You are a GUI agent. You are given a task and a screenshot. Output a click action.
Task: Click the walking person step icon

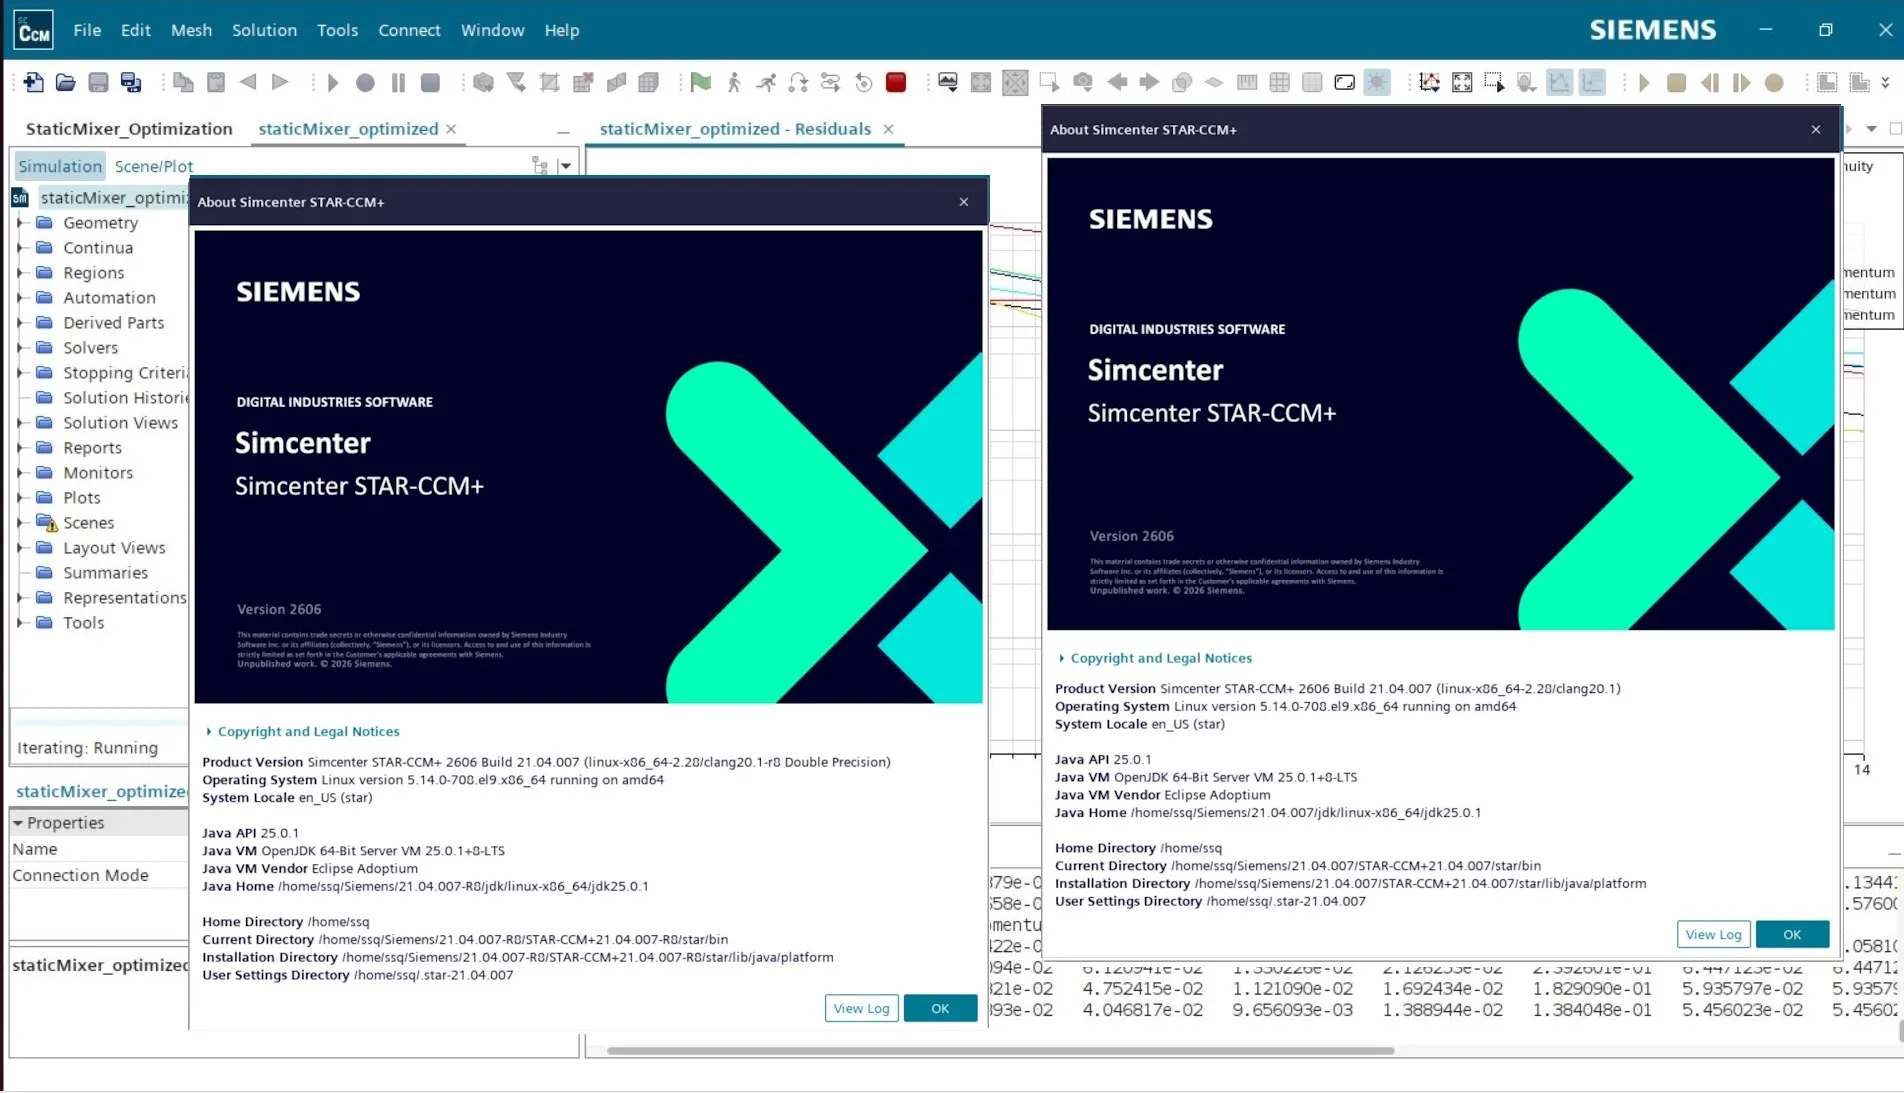tap(733, 83)
